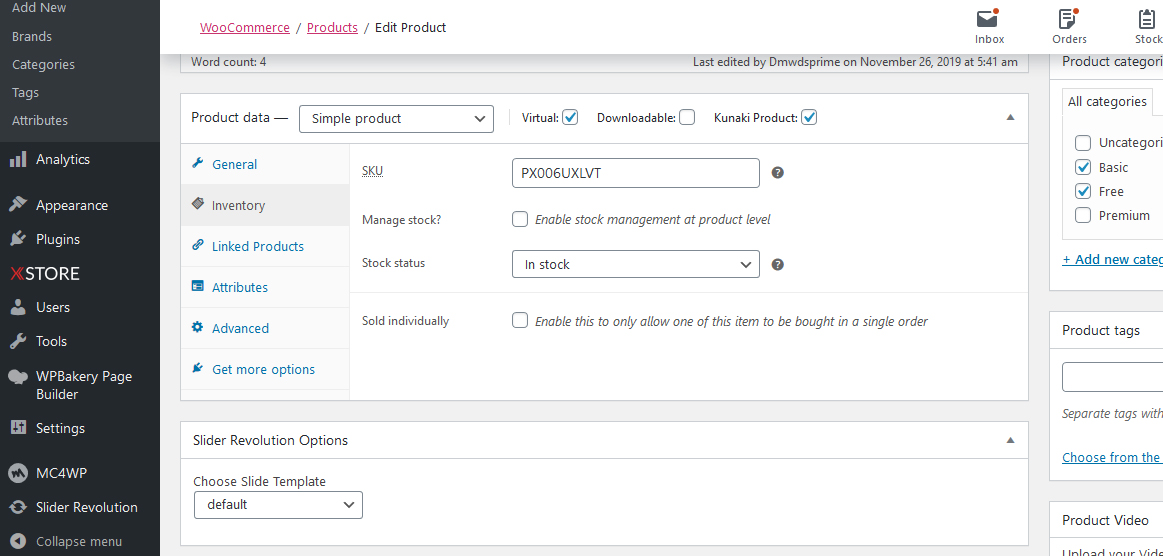
Task: Open the Simple product type dropdown
Action: [396, 119]
